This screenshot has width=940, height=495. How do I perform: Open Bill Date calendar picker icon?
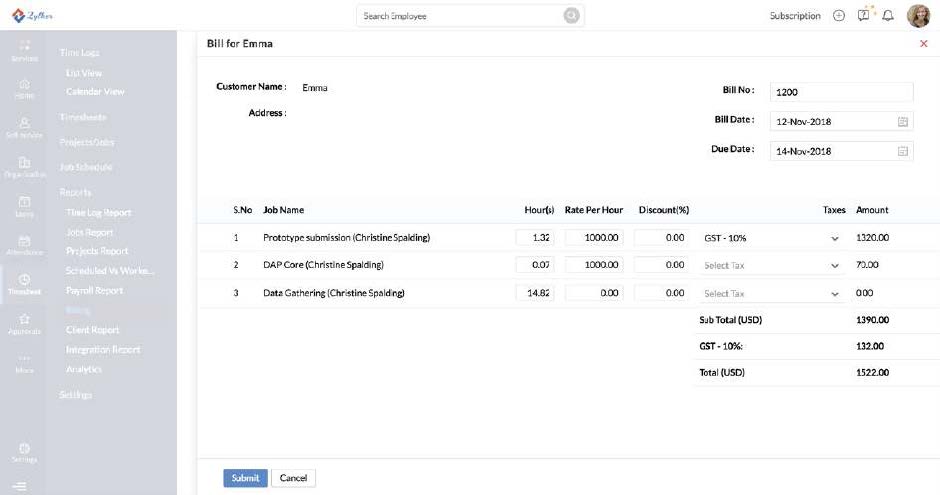[903, 122]
